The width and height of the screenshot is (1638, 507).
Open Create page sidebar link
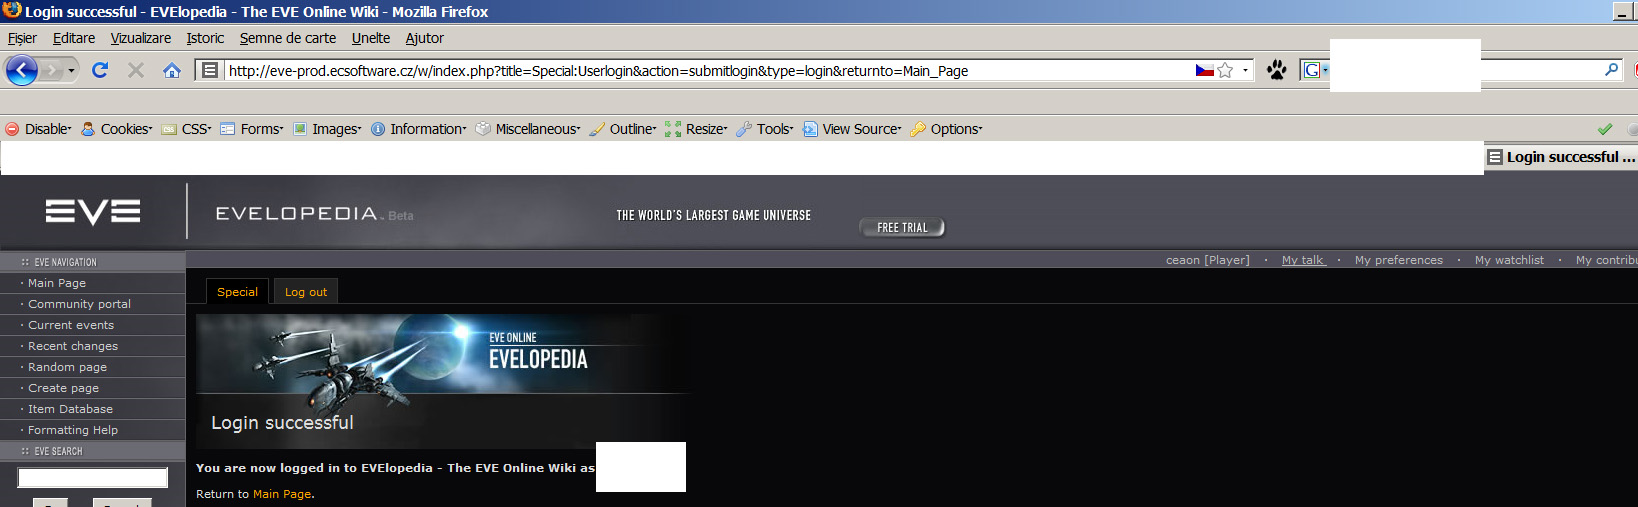click(x=63, y=388)
